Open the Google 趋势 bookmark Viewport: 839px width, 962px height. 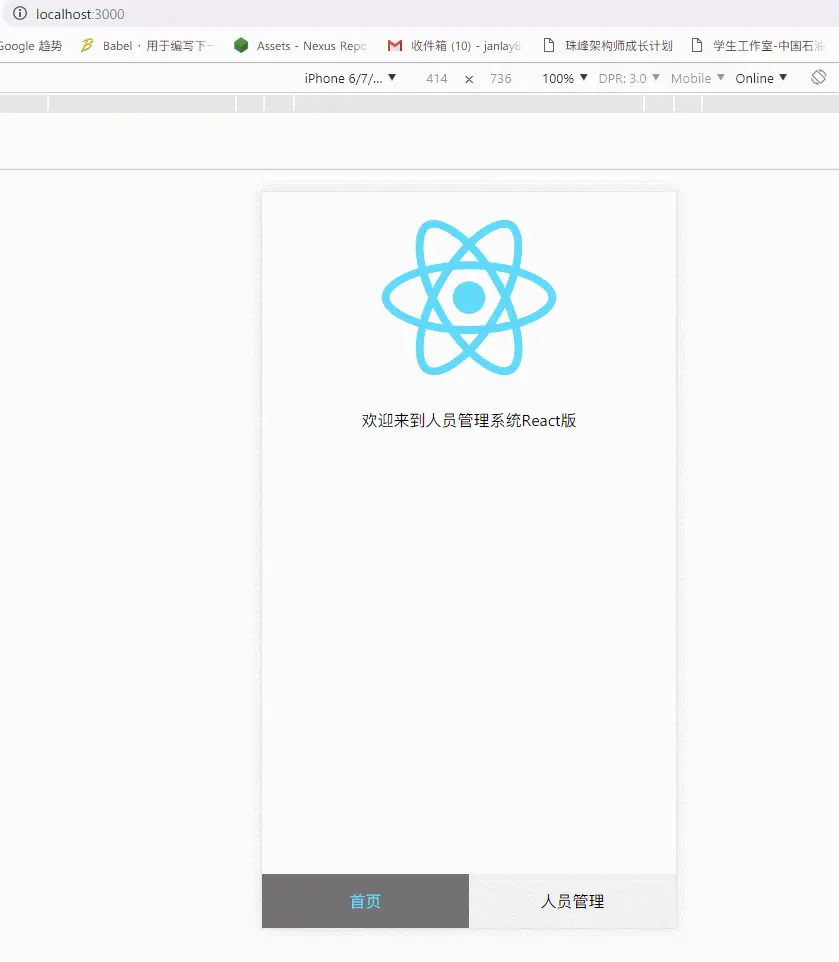31,46
